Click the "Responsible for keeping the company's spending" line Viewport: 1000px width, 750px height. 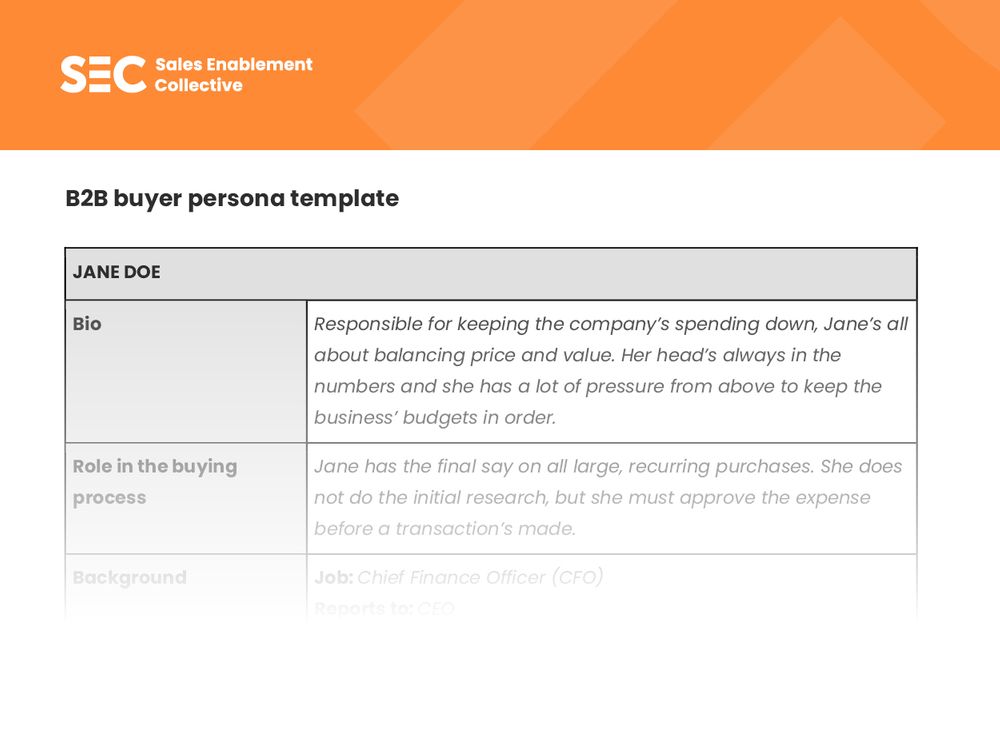(x=610, y=324)
